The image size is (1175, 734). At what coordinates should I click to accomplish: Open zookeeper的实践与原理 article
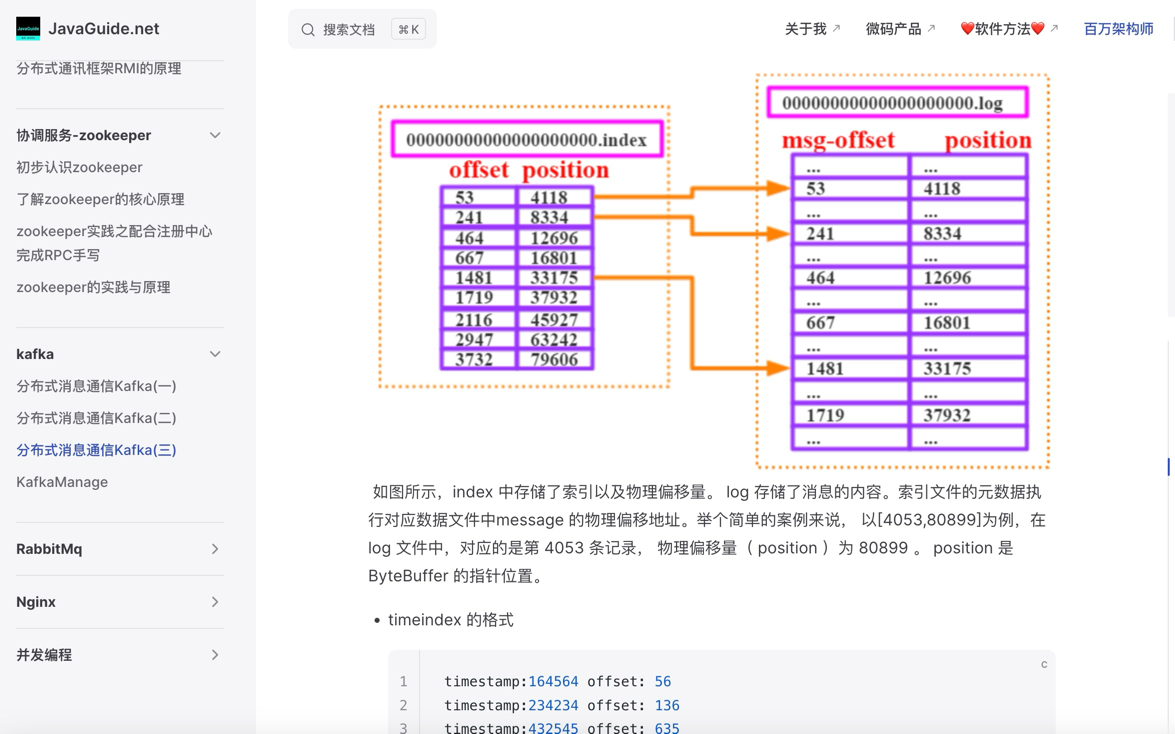pyautogui.click(x=94, y=287)
